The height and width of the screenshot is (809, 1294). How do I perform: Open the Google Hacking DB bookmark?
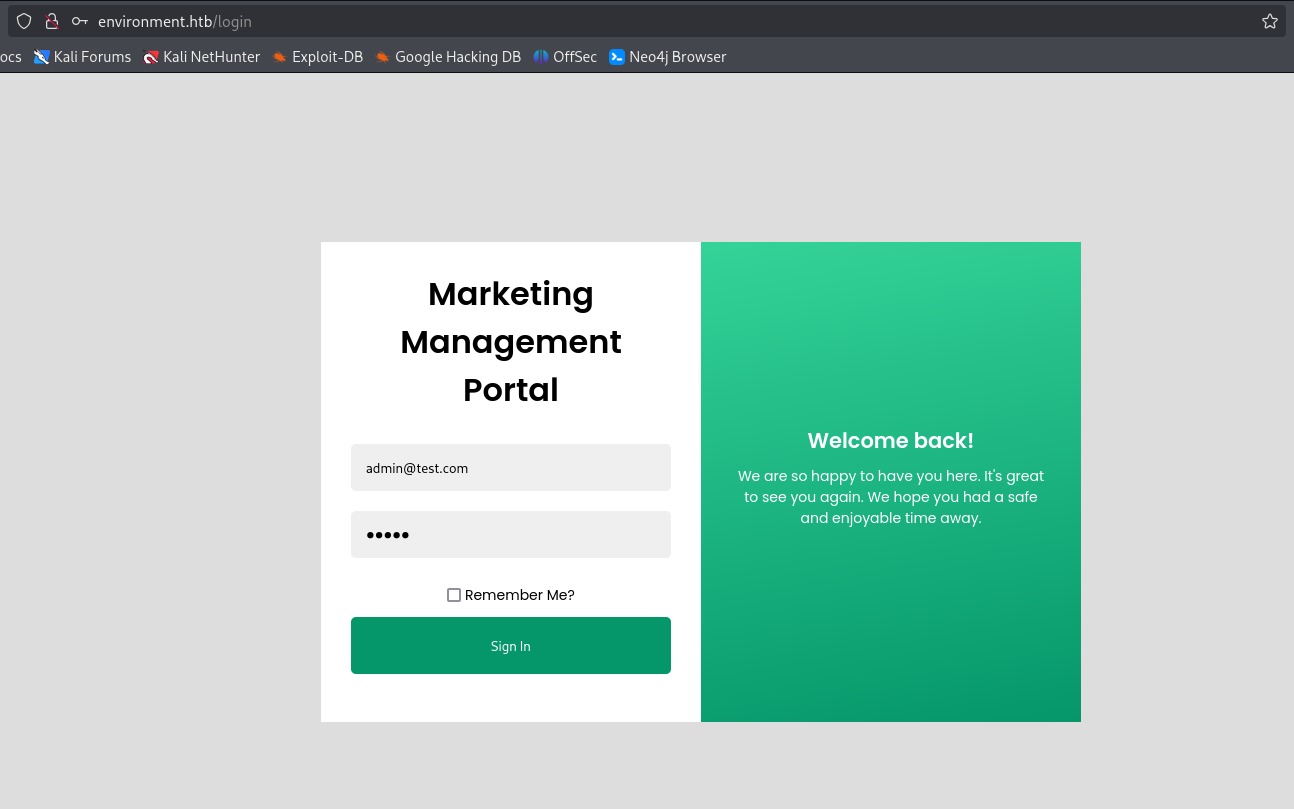pos(448,57)
